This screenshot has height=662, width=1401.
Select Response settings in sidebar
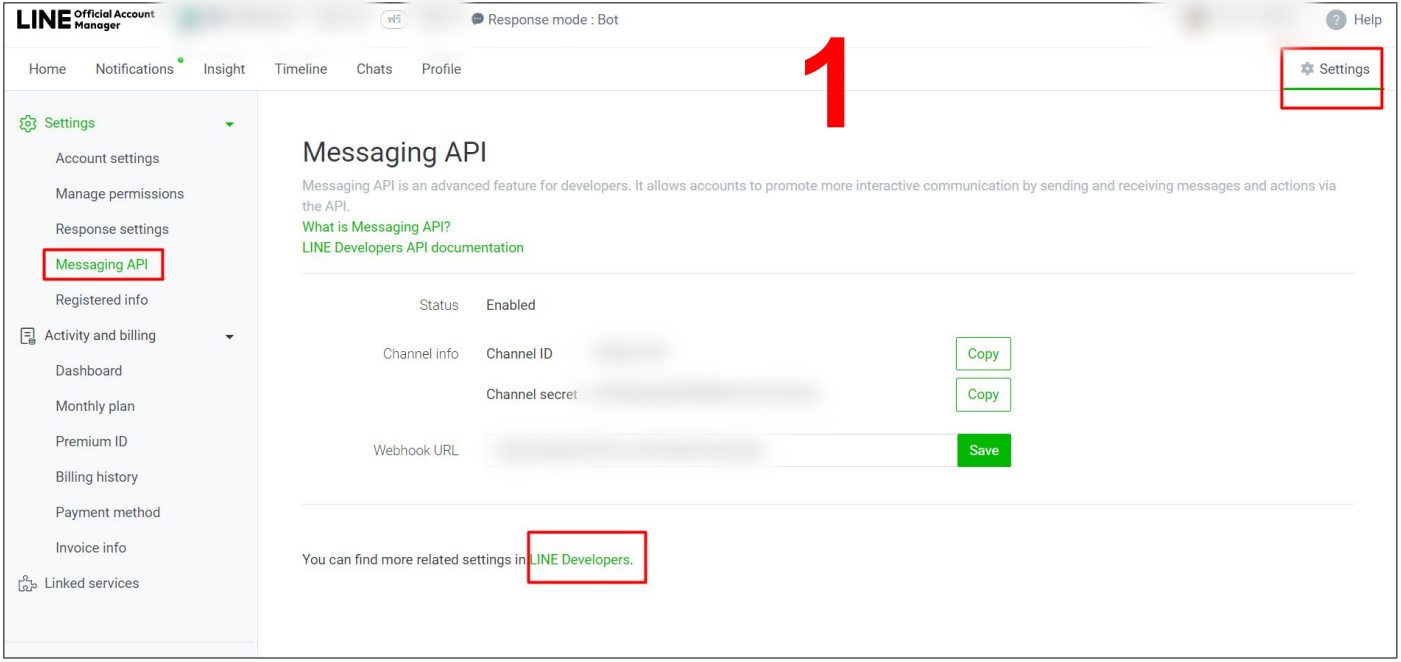click(x=112, y=229)
